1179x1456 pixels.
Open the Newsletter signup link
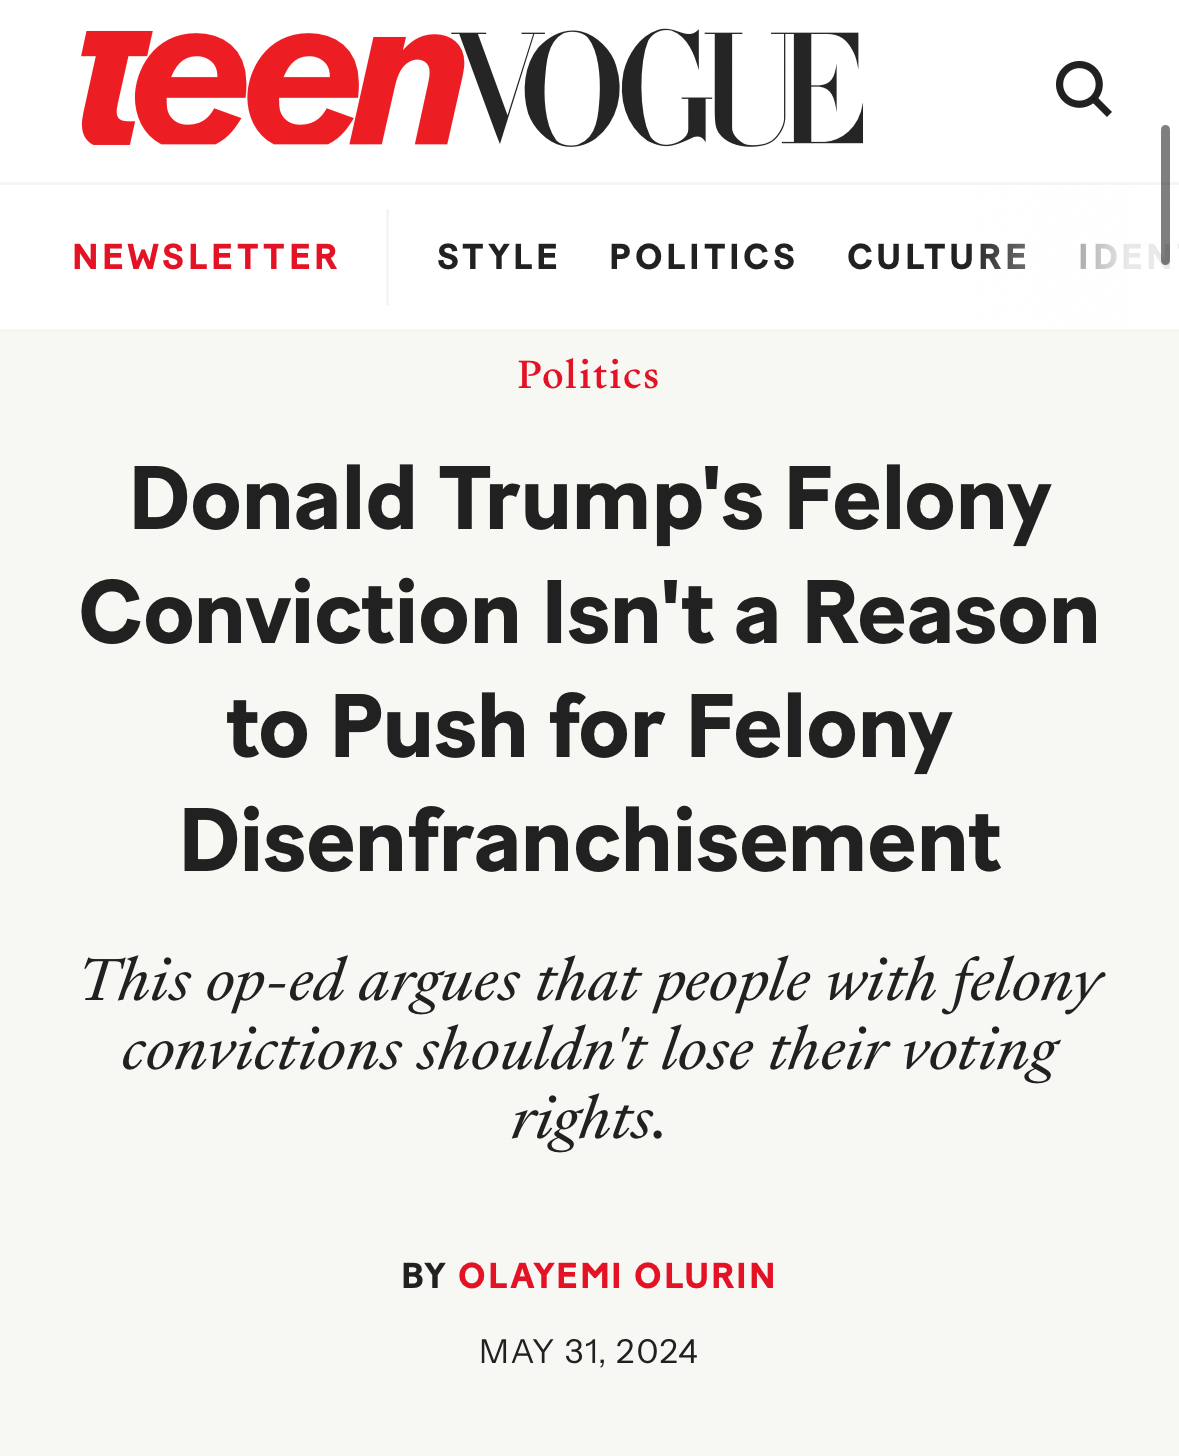tap(206, 257)
